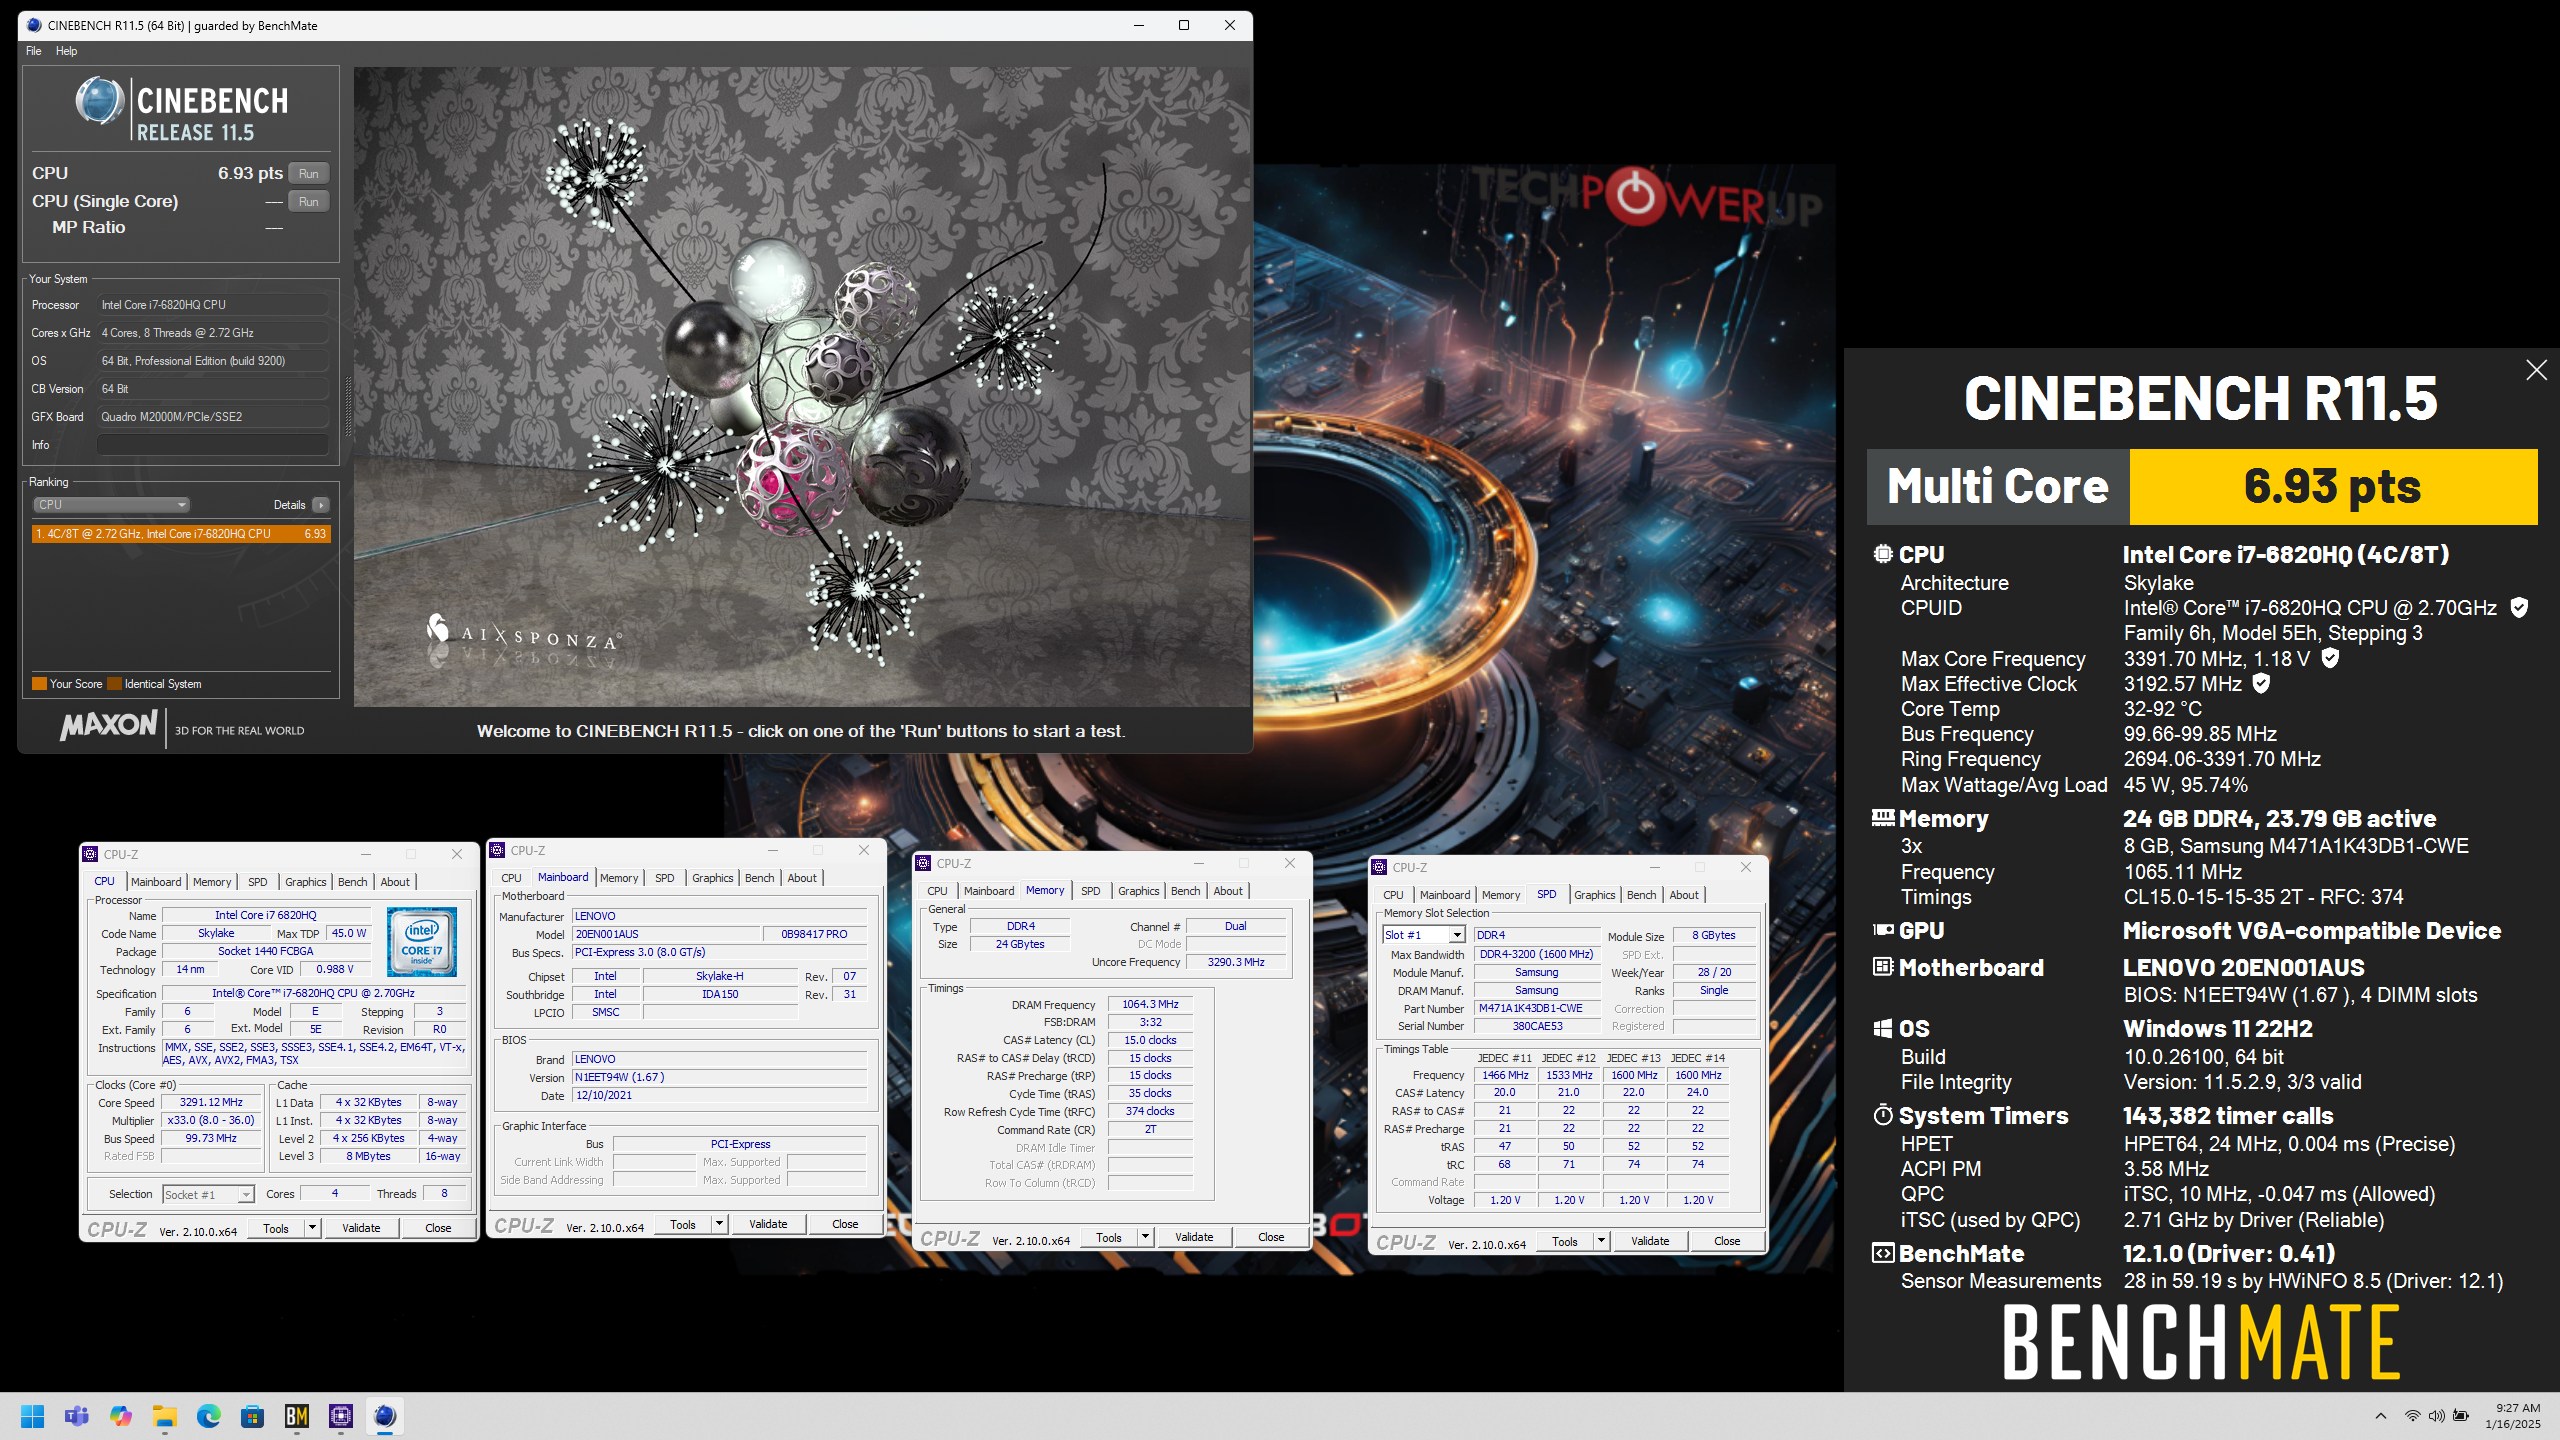The image size is (2560, 1440).
Task: Click the BenchMate section icon beside version 12.1.0
Action: coord(1883,1253)
